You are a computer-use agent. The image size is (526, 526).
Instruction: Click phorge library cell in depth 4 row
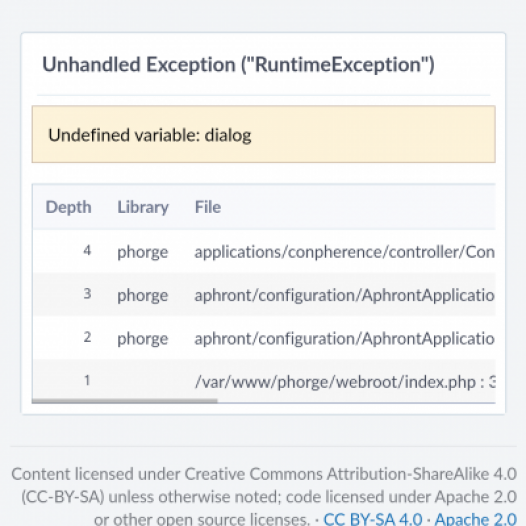click(143, 252)
